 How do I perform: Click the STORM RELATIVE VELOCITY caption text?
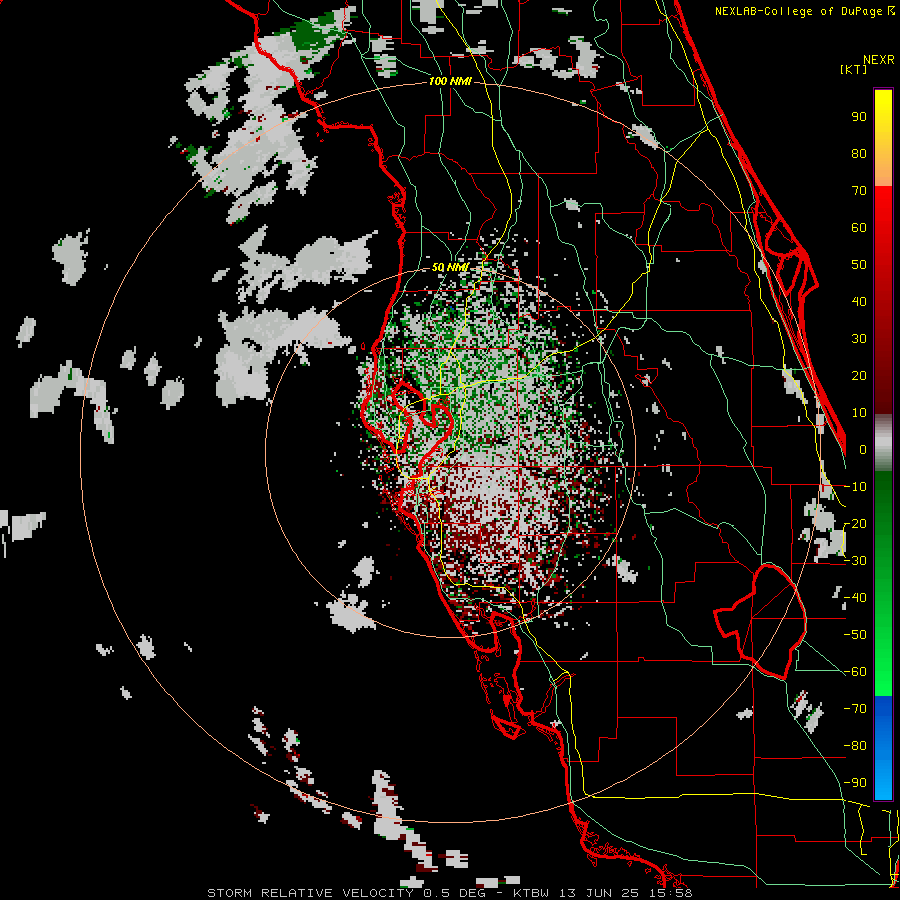[x=313, y=893]
